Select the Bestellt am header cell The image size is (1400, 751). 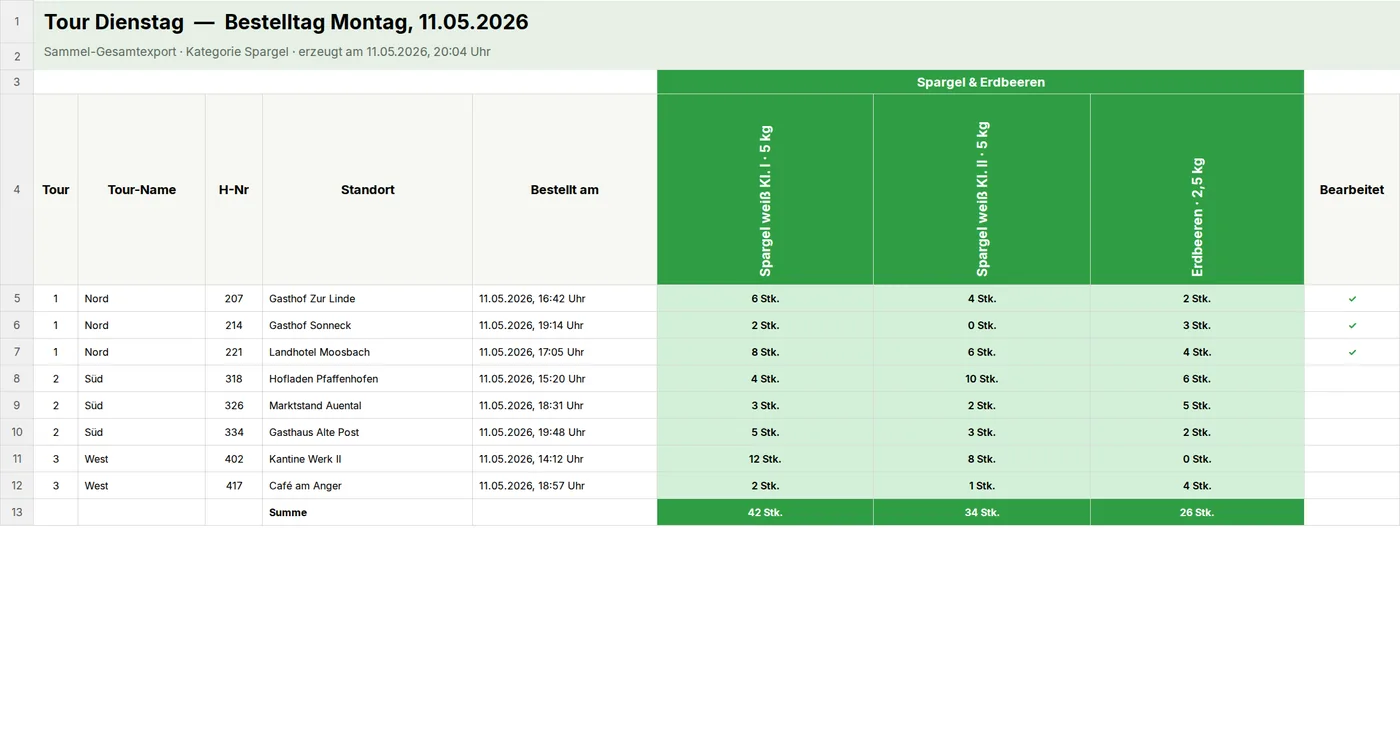pos(564,190)
